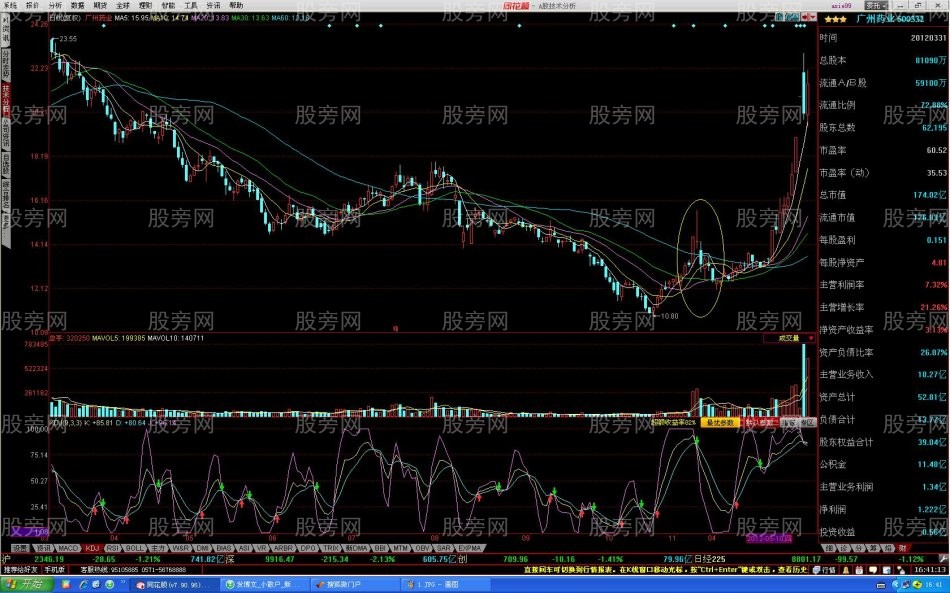Click the 手机版 link

(x=54, y=569)
